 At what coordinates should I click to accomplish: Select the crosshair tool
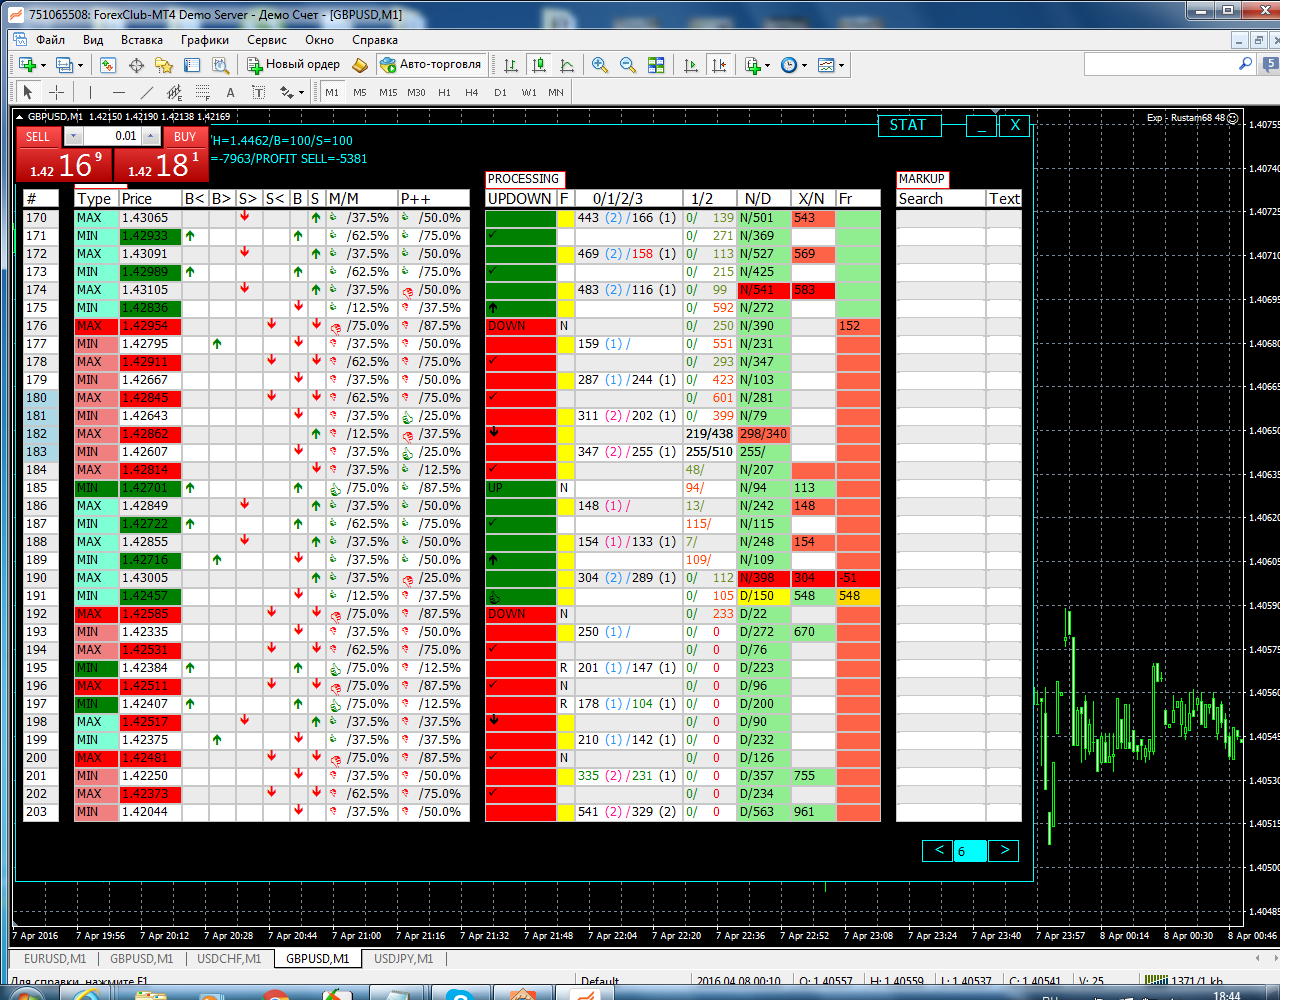pos(56,92)
